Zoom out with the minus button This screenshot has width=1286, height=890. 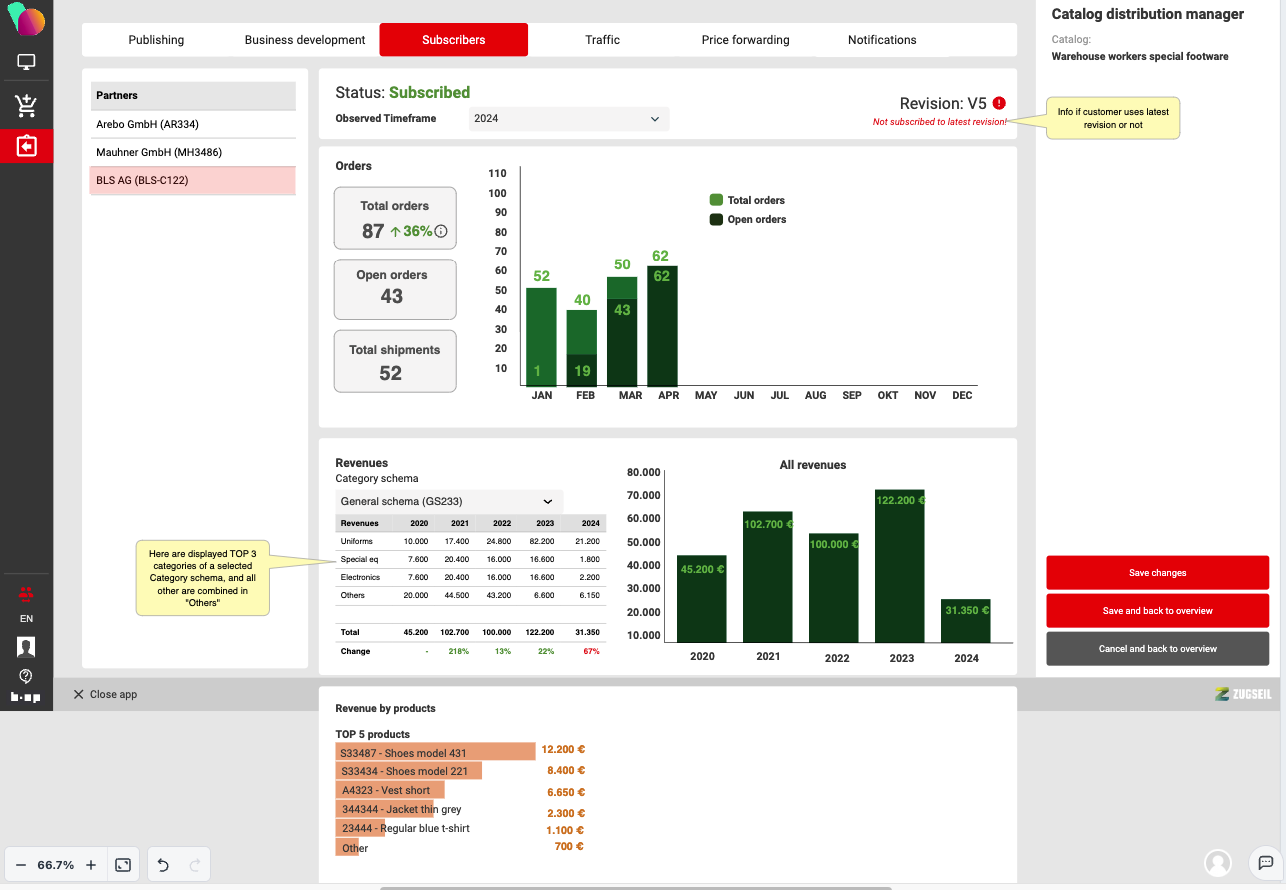[21, 865]
